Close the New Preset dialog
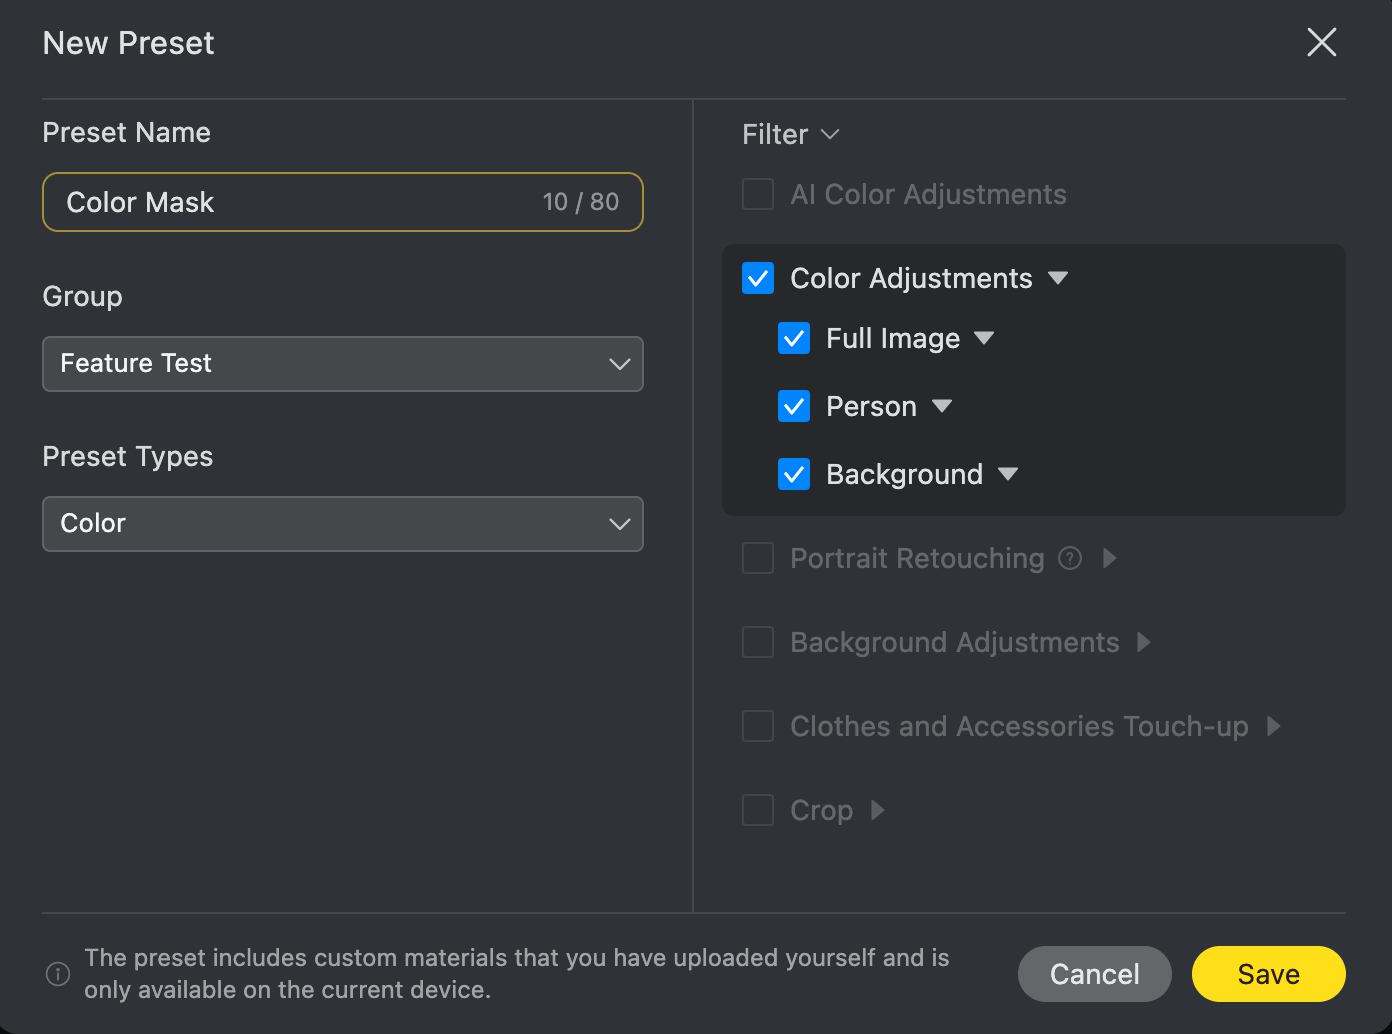 [1321, 42]
